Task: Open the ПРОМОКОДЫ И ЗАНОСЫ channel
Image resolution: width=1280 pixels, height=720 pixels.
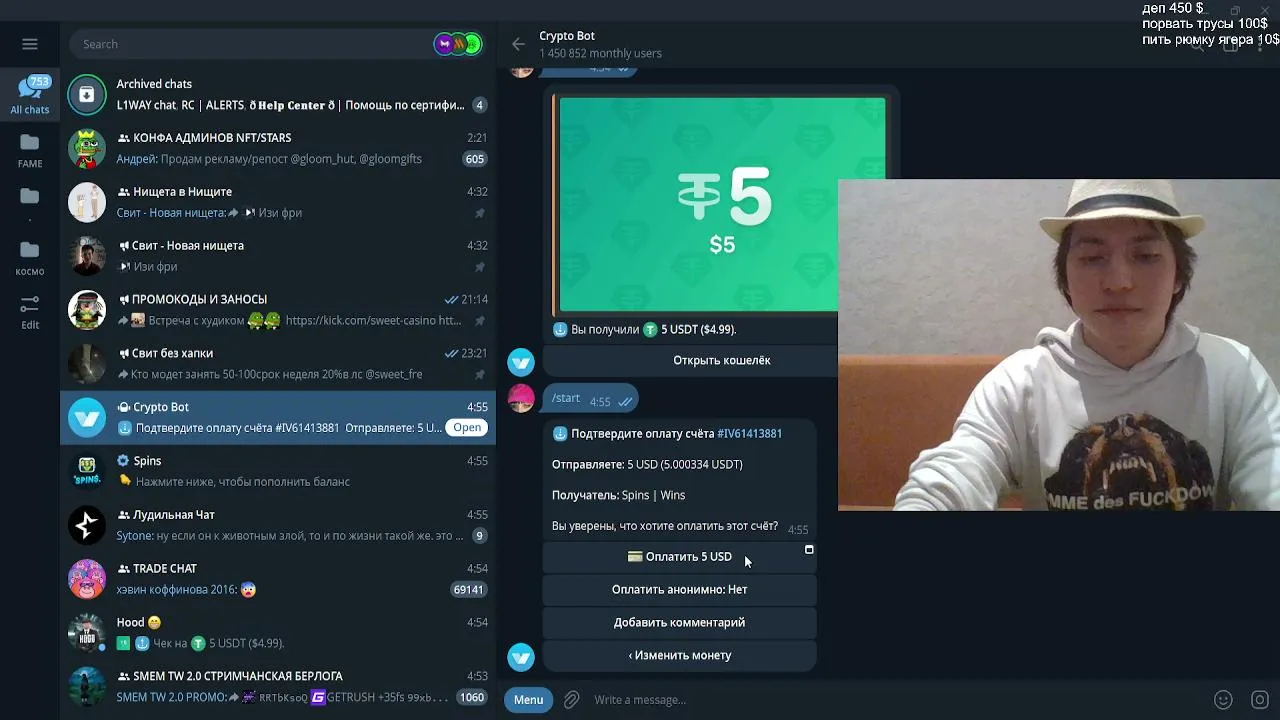Action: pyautogui.click(x=278, y=310)
